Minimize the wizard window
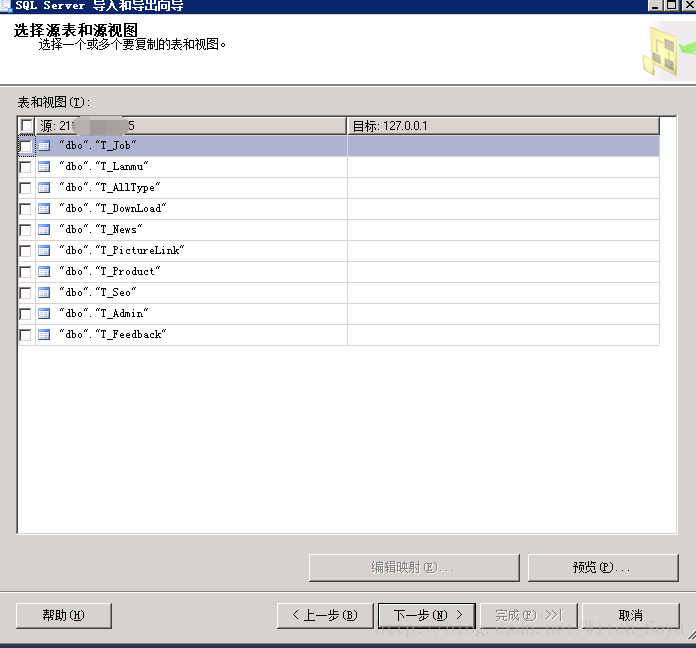This screenshot has width=696, height=648. tap(655, 5)
